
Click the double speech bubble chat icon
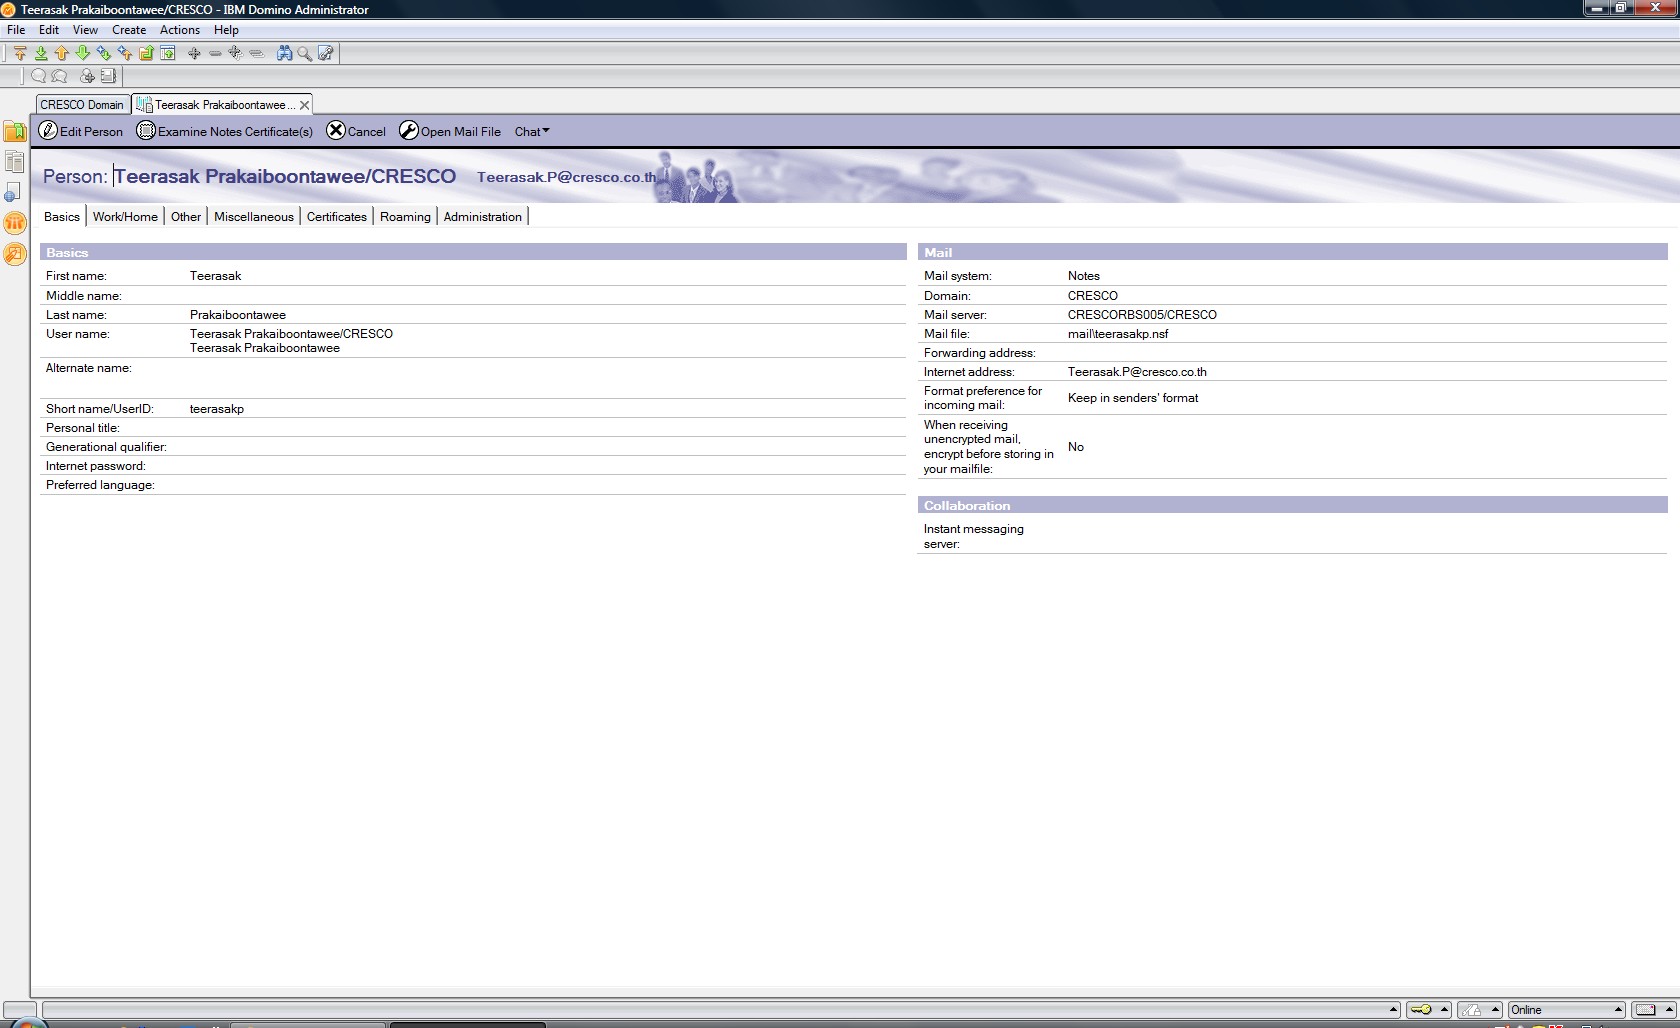(x=59, y=76)
